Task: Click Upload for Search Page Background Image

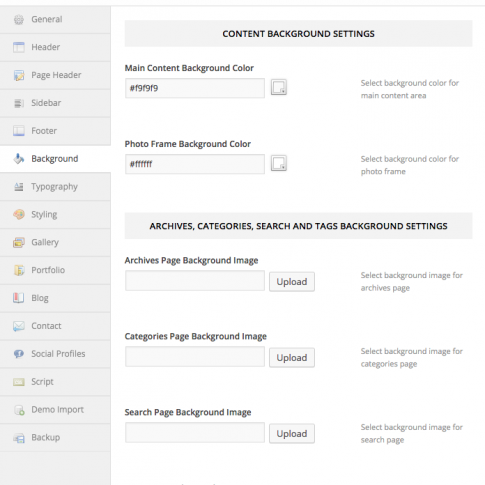Action: [x=292, y=434]
